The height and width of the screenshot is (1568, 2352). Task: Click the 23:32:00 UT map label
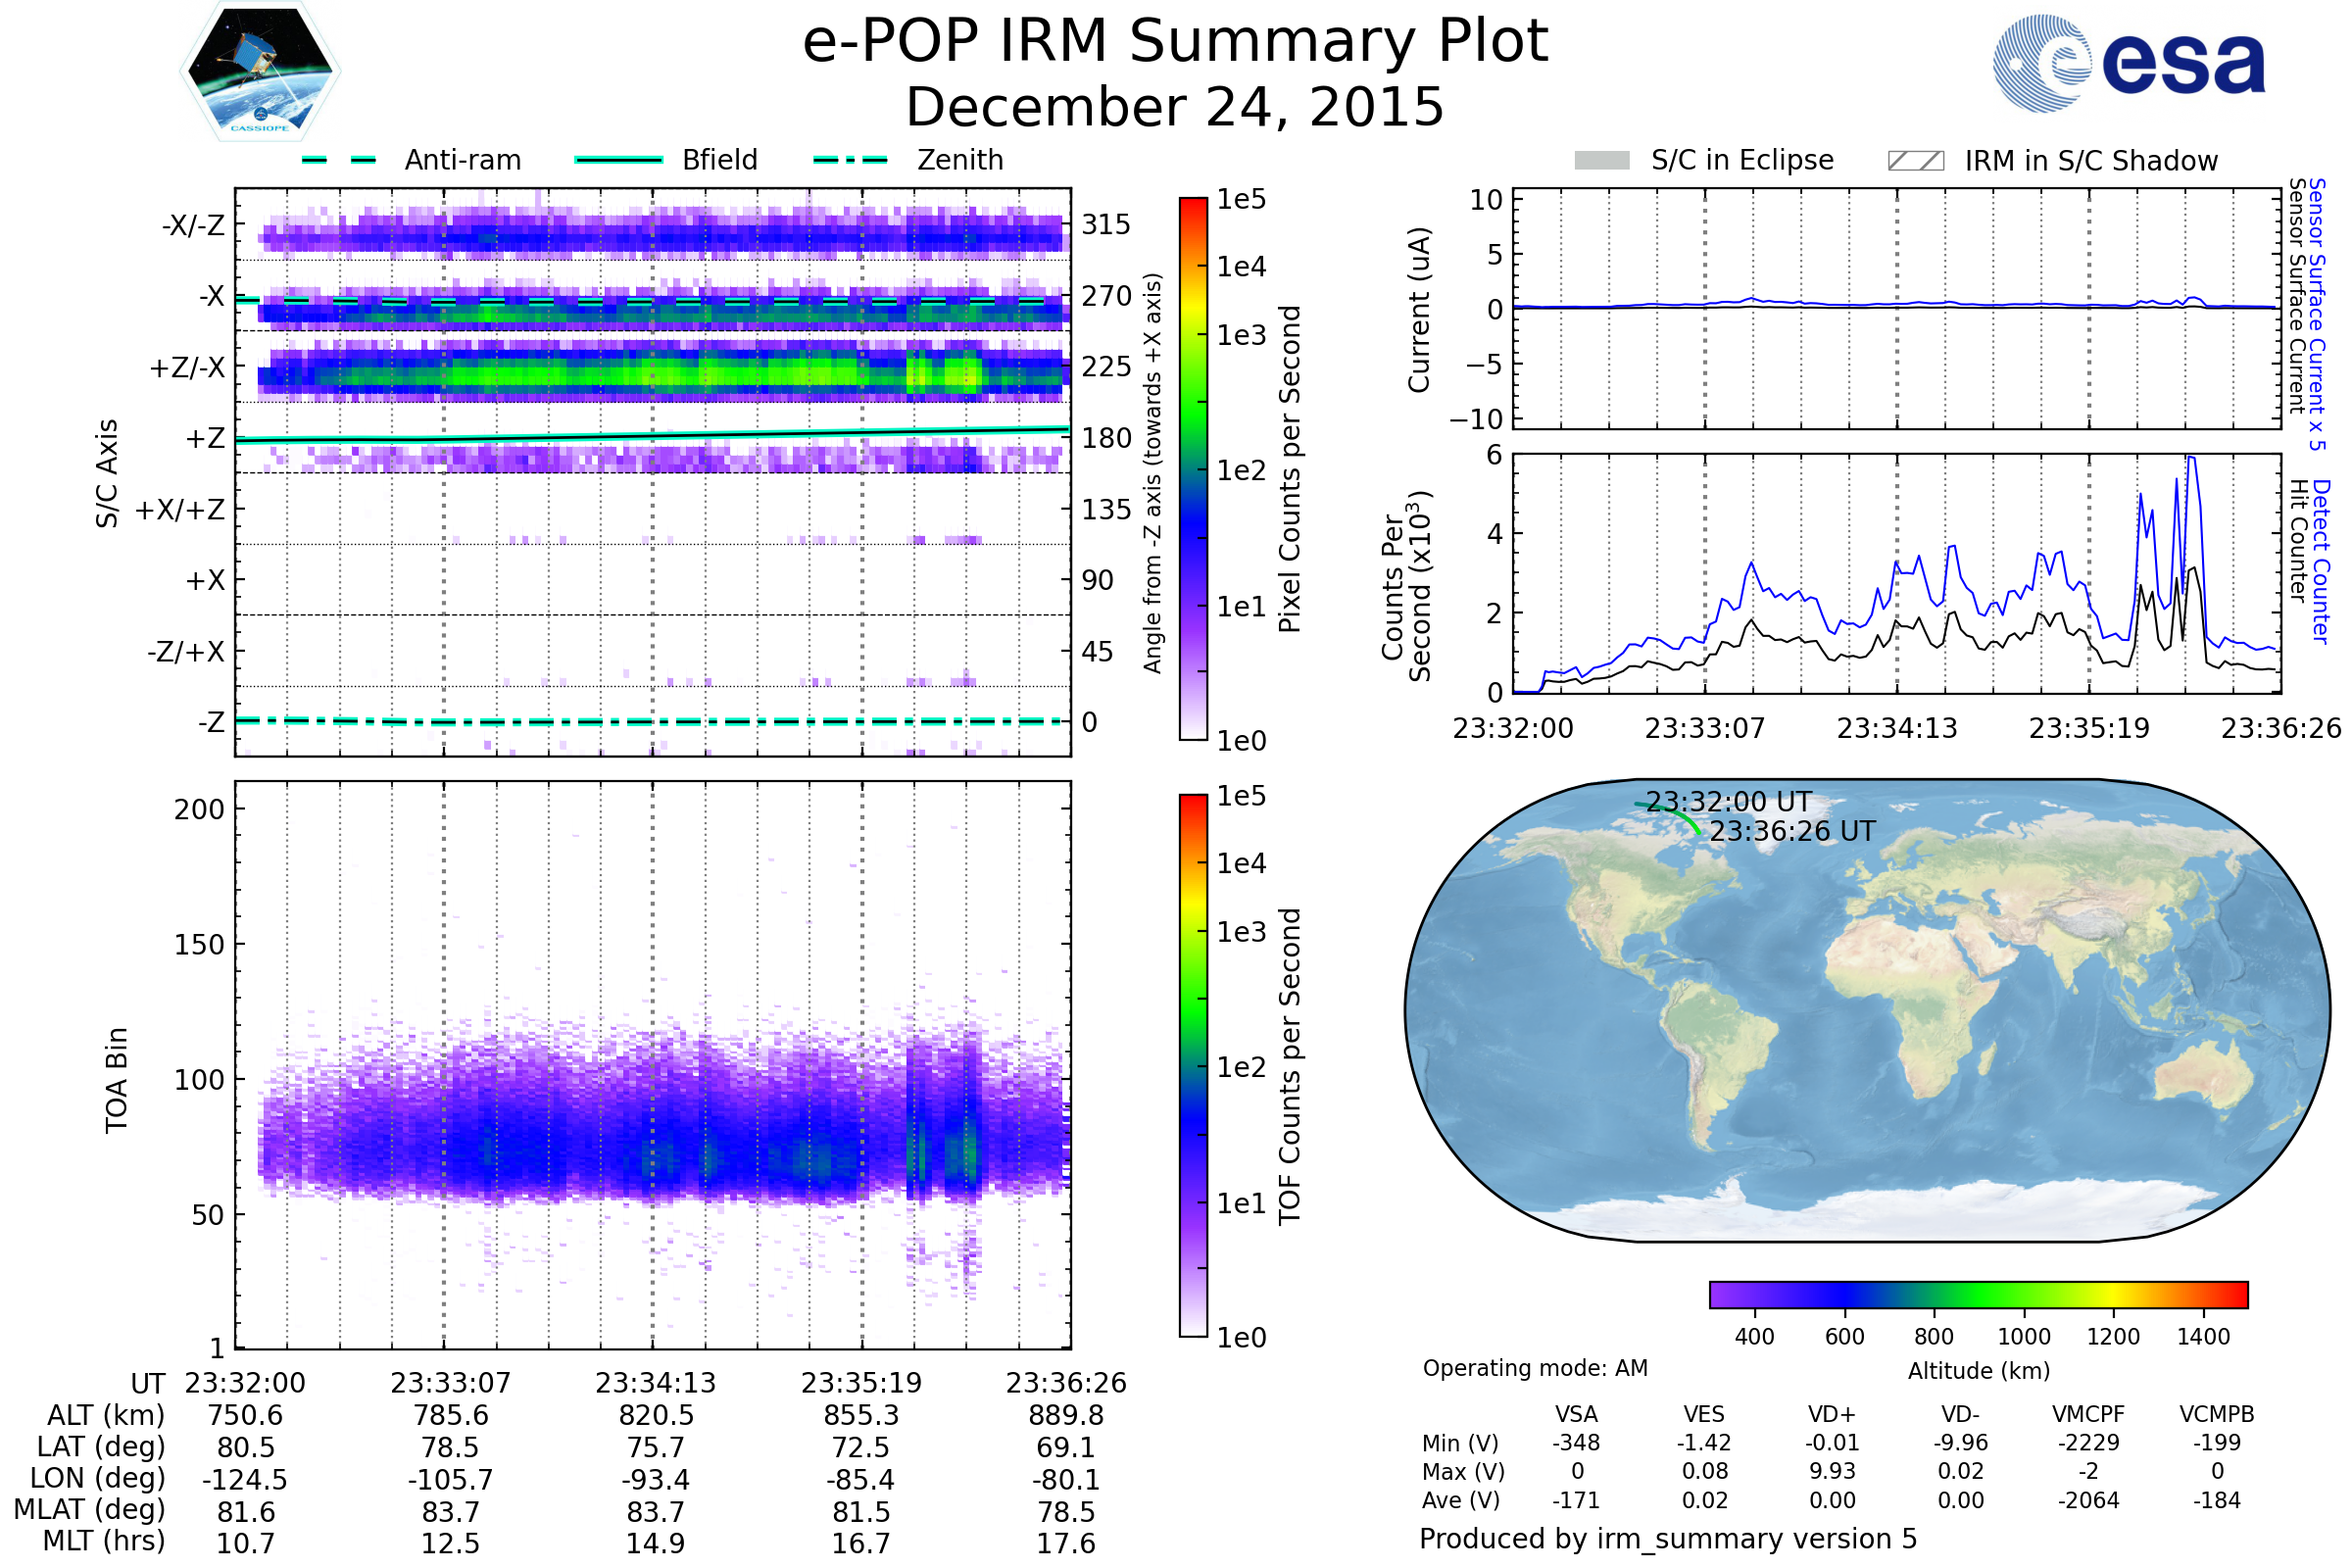1728,802
